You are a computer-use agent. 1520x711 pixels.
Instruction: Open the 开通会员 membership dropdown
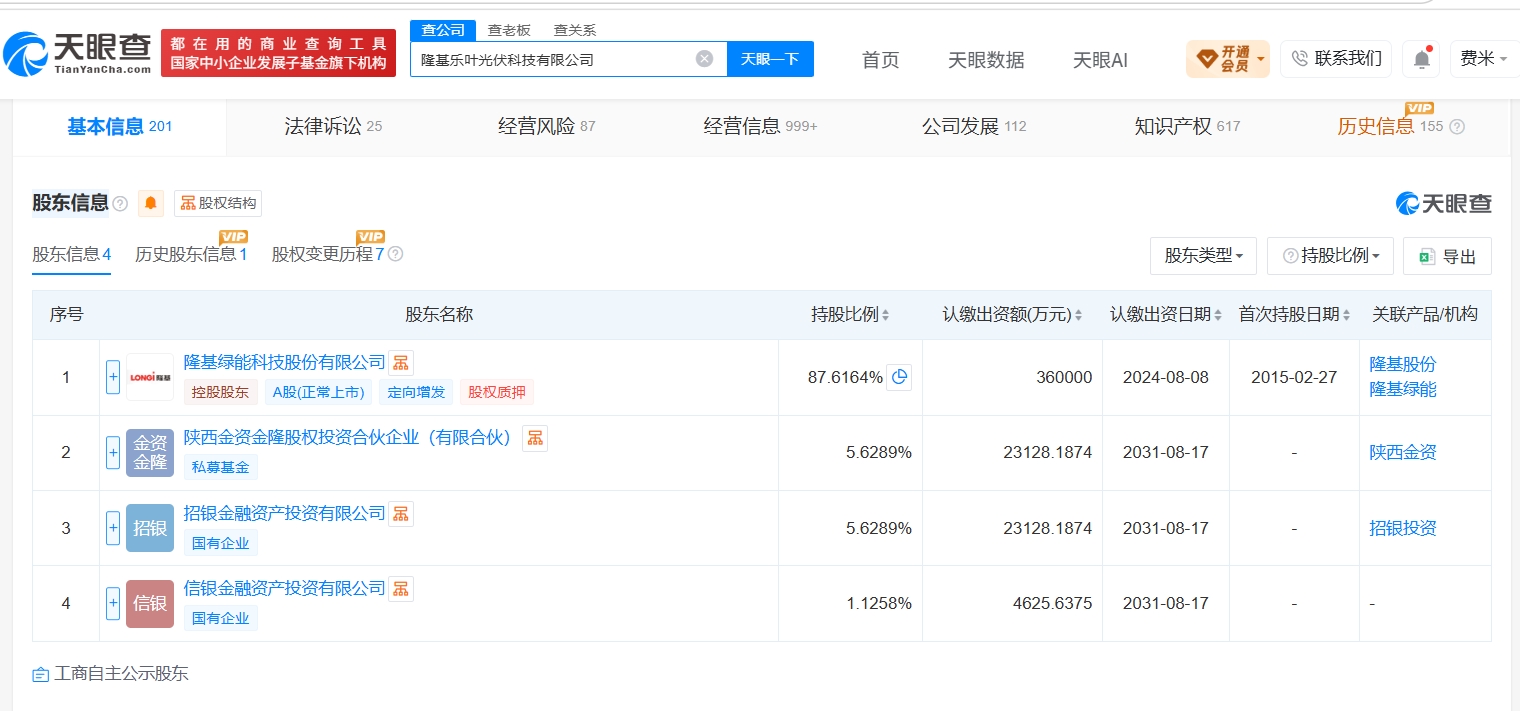(1228, 59)
